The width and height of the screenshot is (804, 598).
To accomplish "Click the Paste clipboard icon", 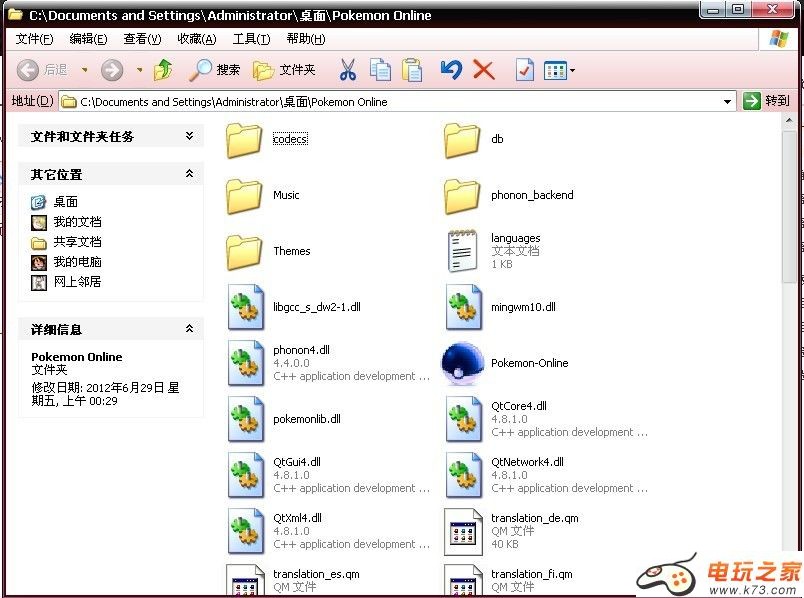I will click(x=412, y=70).
